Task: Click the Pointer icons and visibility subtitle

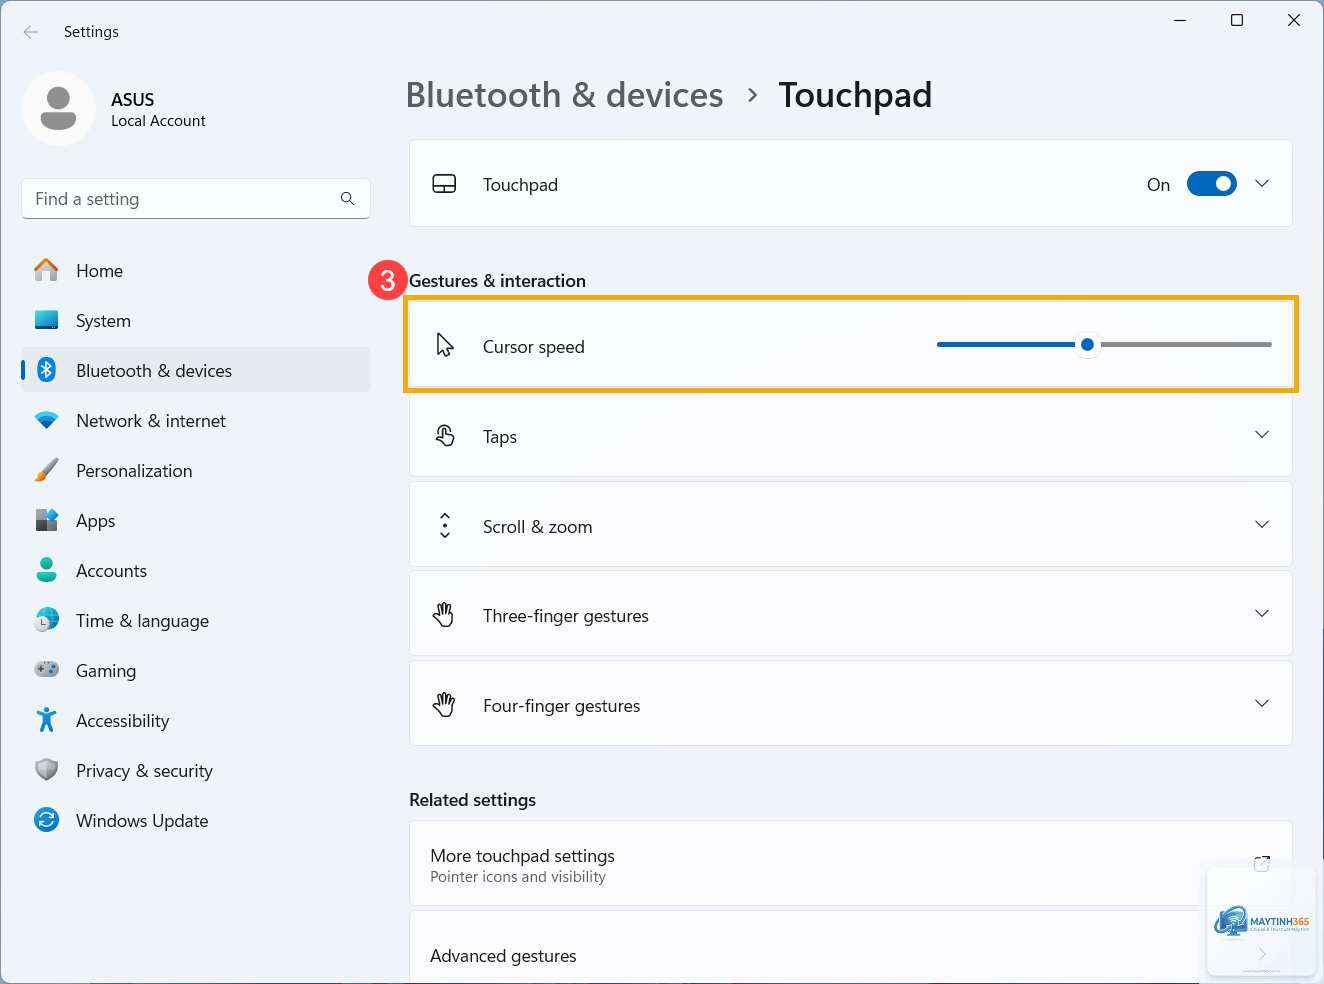Action: (518, 877)
